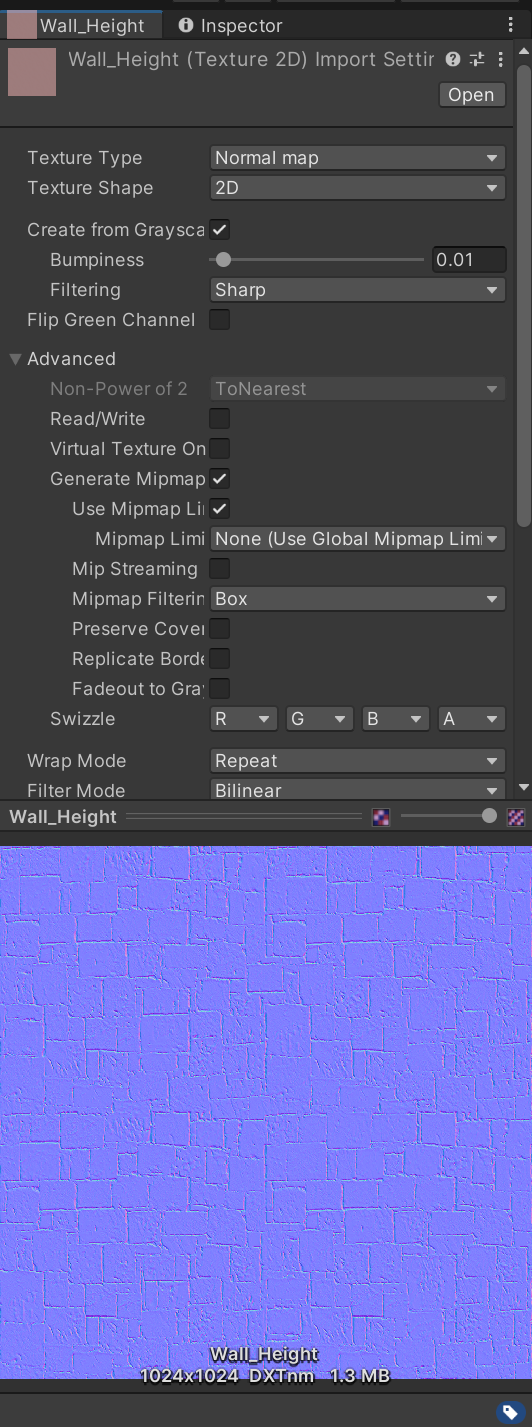The height and width of the screenshot is (1427, 532).
Task: Click the Open button
Action: (471, 95)
